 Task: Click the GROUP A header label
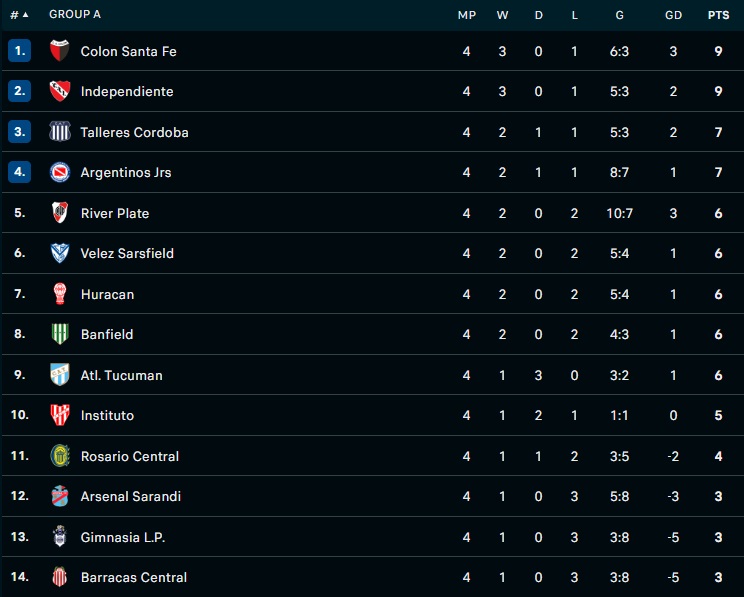[x=75, y=15]
